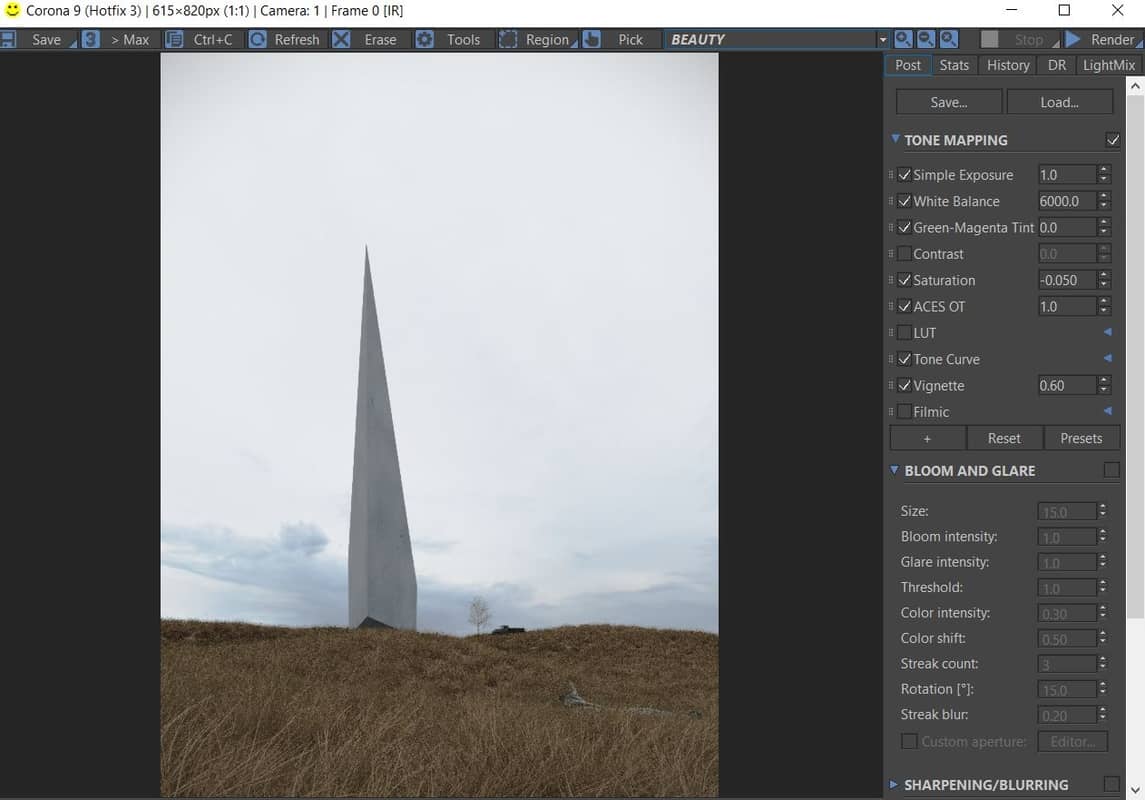Open the BEAUTY render element dropdown
Screen dimensions: 1145x800
tap(882, 39)
